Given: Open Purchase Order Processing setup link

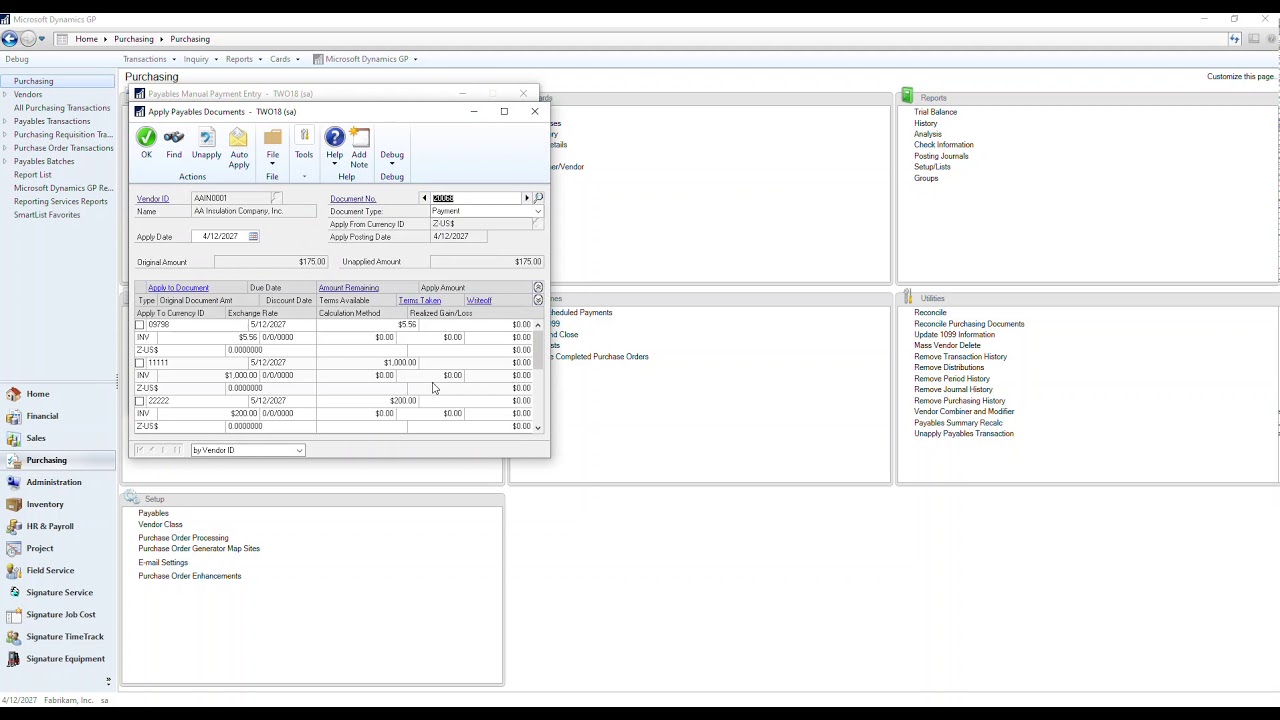Looking at the screenshot, I should [x=183, y=537].
